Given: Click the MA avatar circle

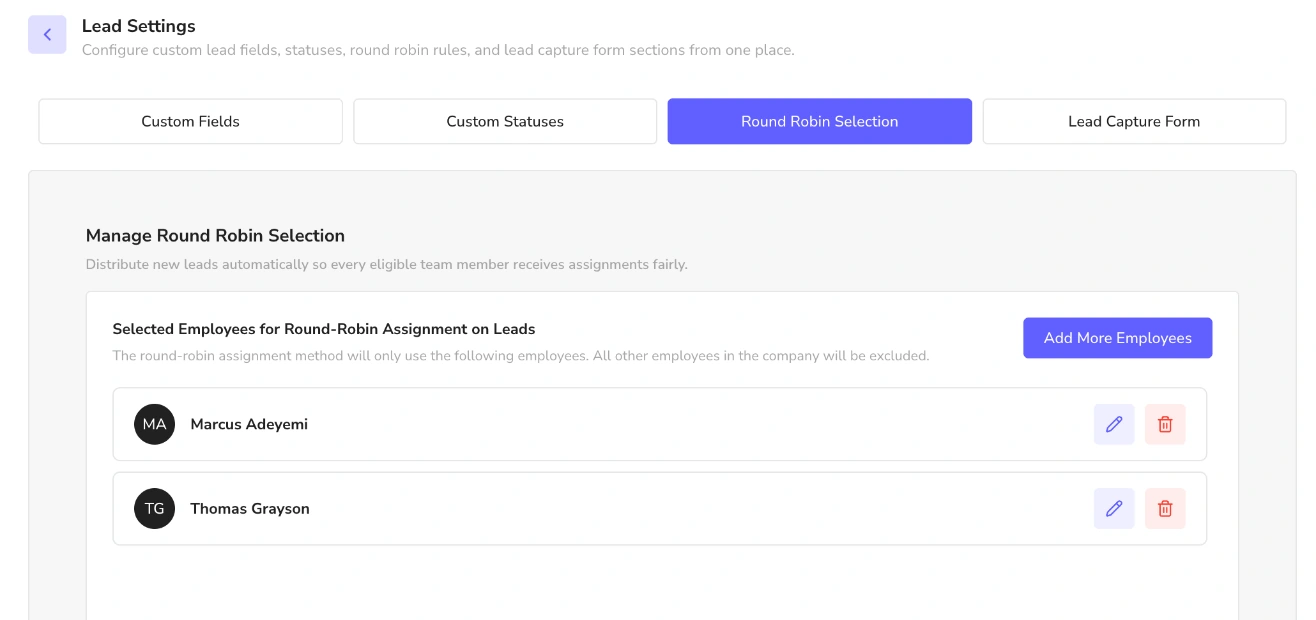Looking at the screenshot, I should 155,424.
